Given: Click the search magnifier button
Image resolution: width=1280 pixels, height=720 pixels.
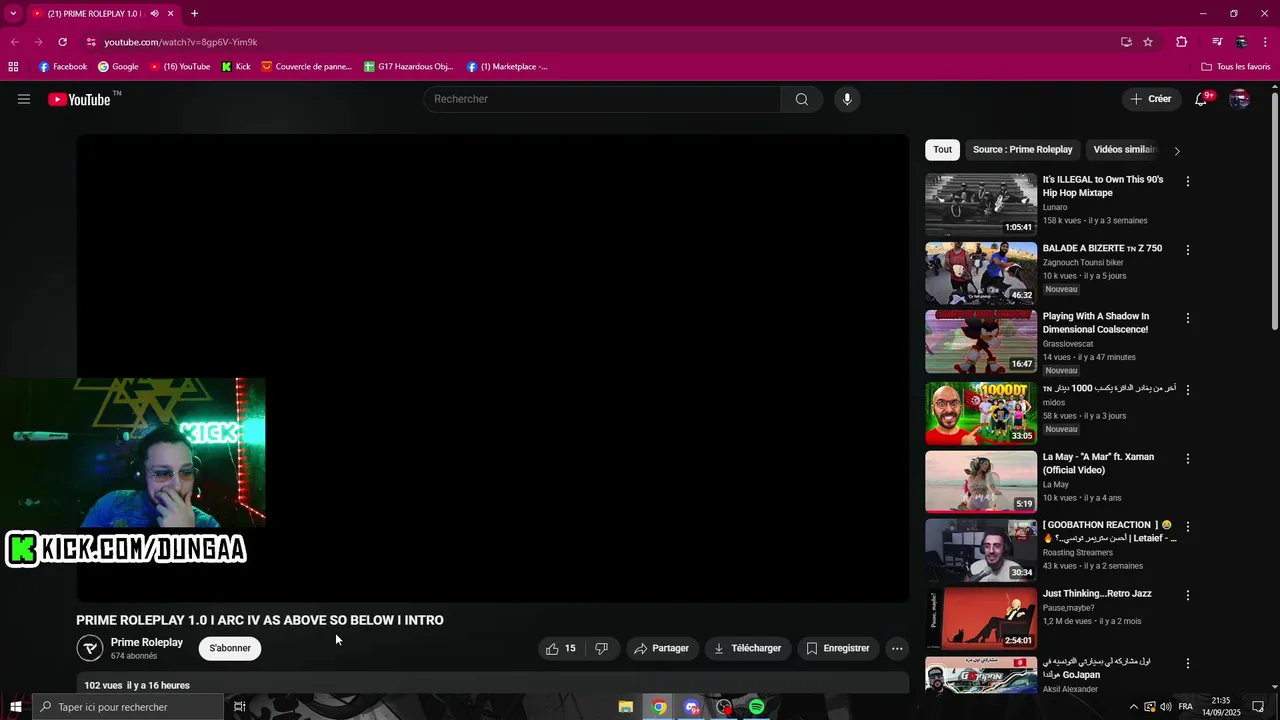Looking at the screenshot, I should pos(802,99).
